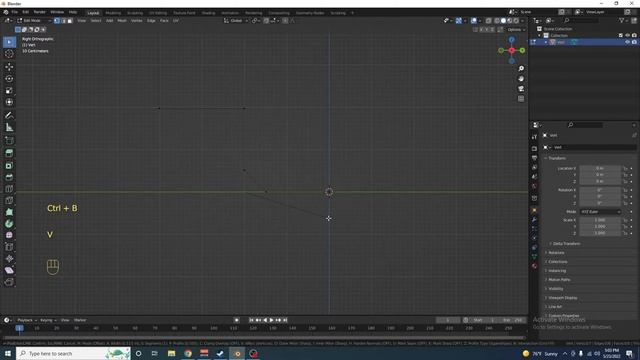
Task: Select the Inset Faces tool
Action: pyautogui.click(x=9, y=165)
